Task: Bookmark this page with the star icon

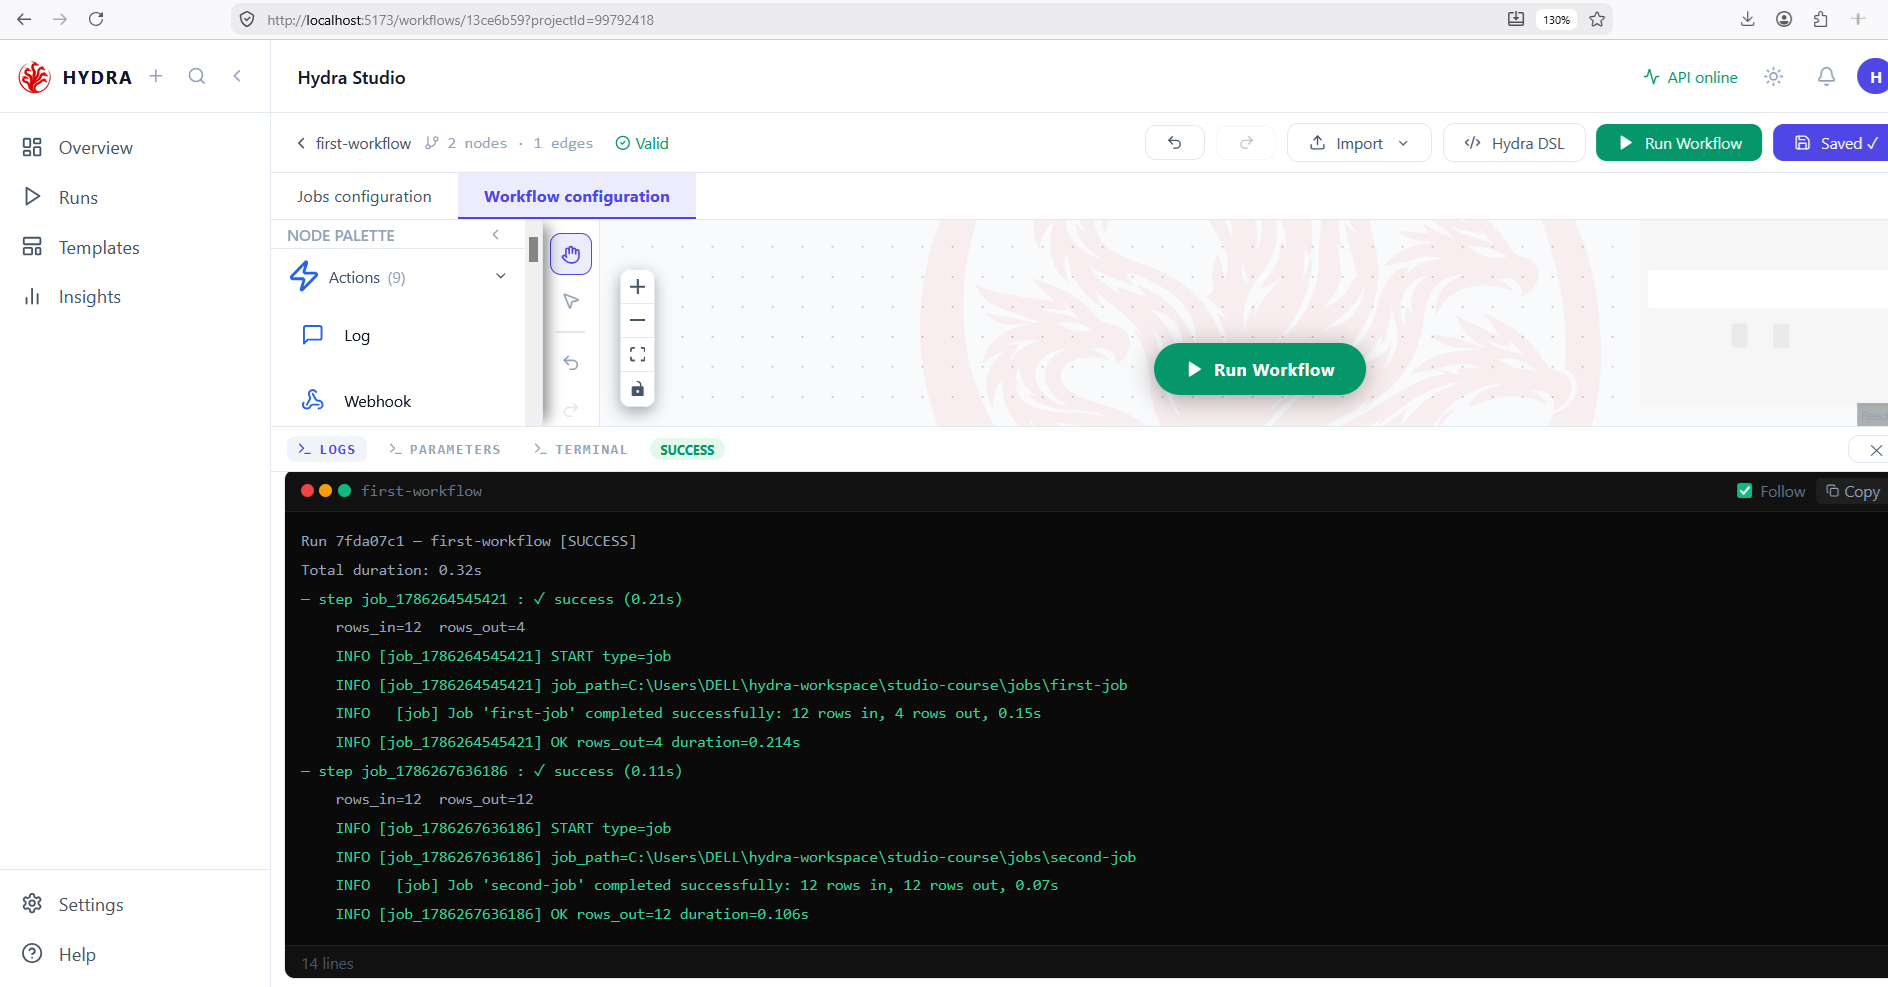Action: tap(1597, 19)
